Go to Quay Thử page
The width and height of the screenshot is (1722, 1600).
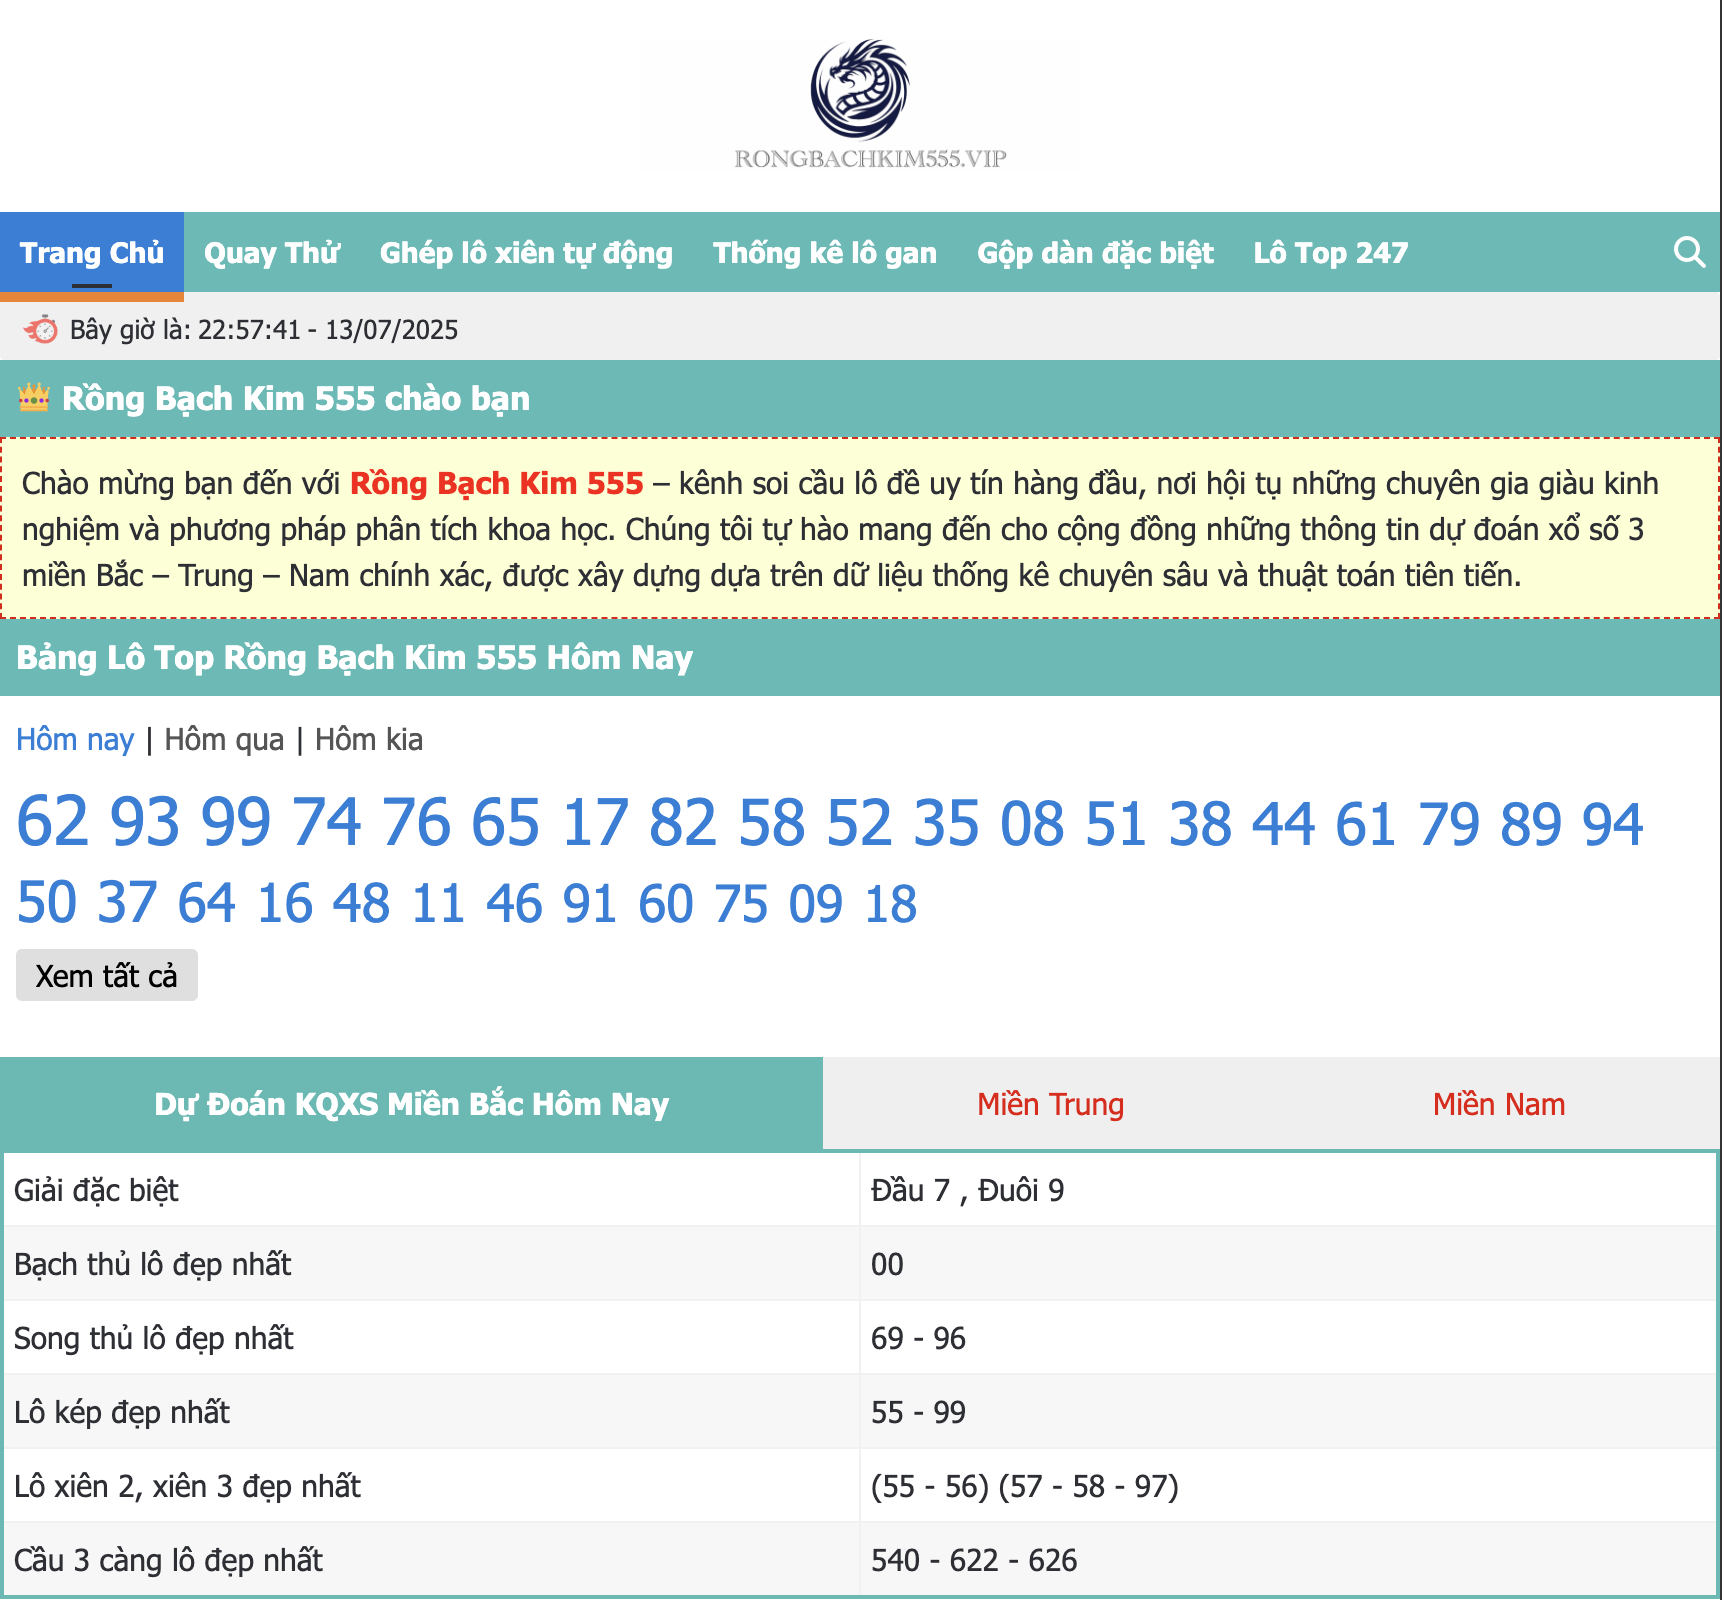point(272,253)
